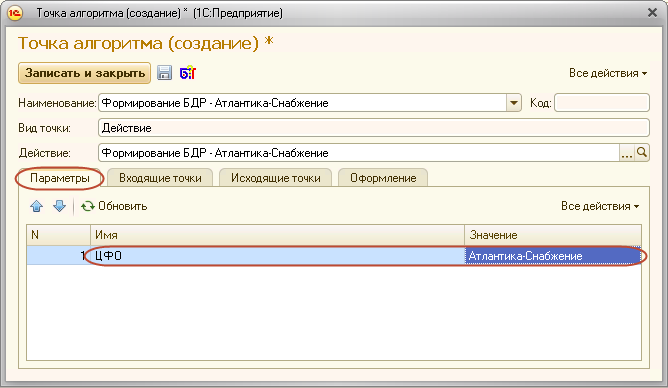Move parameter row down with arrow
Screen dimensions: 668x388
tap(59, 206)
